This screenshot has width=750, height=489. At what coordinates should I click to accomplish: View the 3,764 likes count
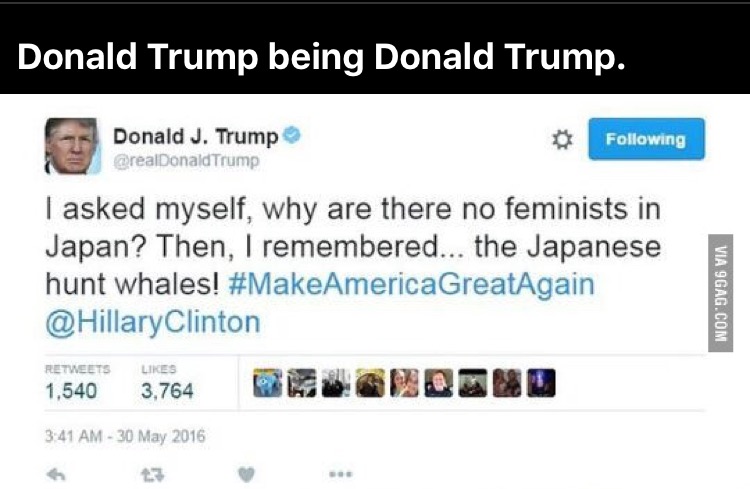click(167, 391)
